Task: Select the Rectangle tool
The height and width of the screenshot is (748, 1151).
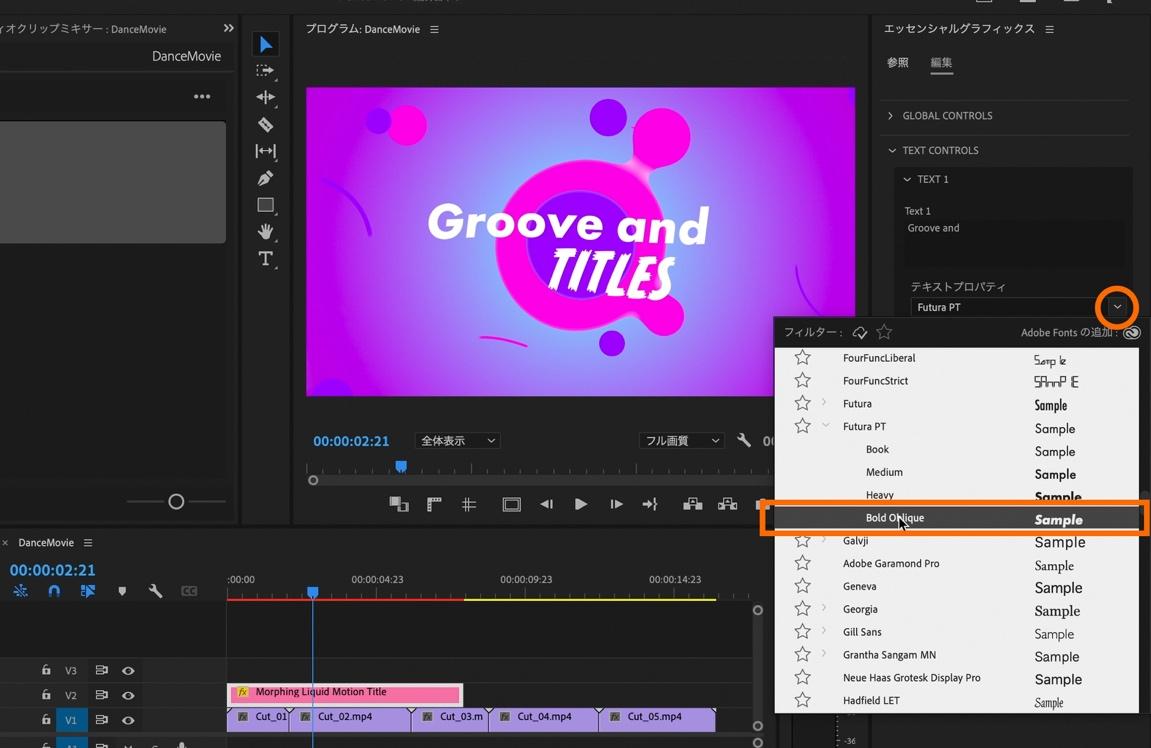Action: [x=265, y=205]
